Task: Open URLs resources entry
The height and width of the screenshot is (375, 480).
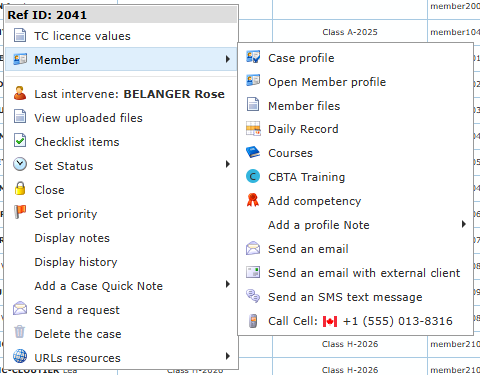Action: coord(121,358)
